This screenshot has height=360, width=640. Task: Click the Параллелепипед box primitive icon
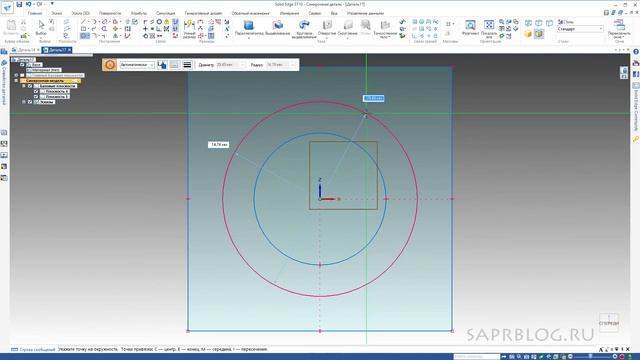(249, 25)
